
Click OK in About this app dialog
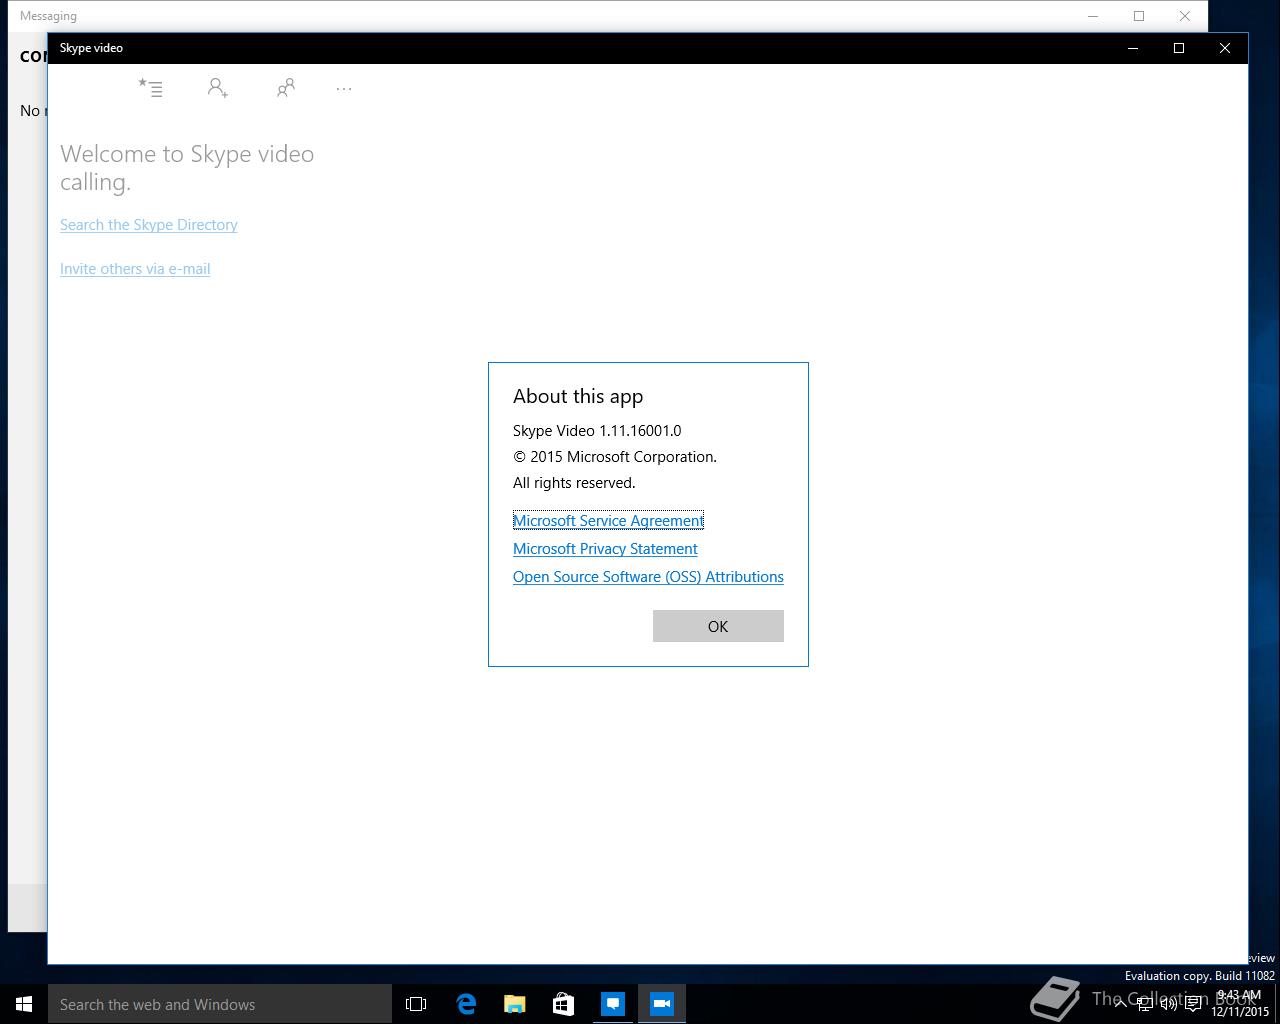(718, 626)
